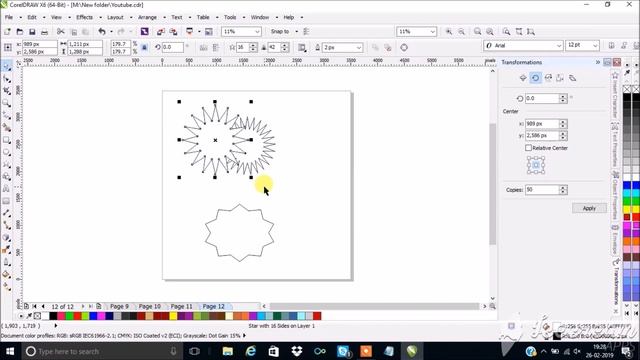Screen dimensions: 640x360
Task: Collapse the Transformations docker with the chevron
Action: click(x=598, y=62)
